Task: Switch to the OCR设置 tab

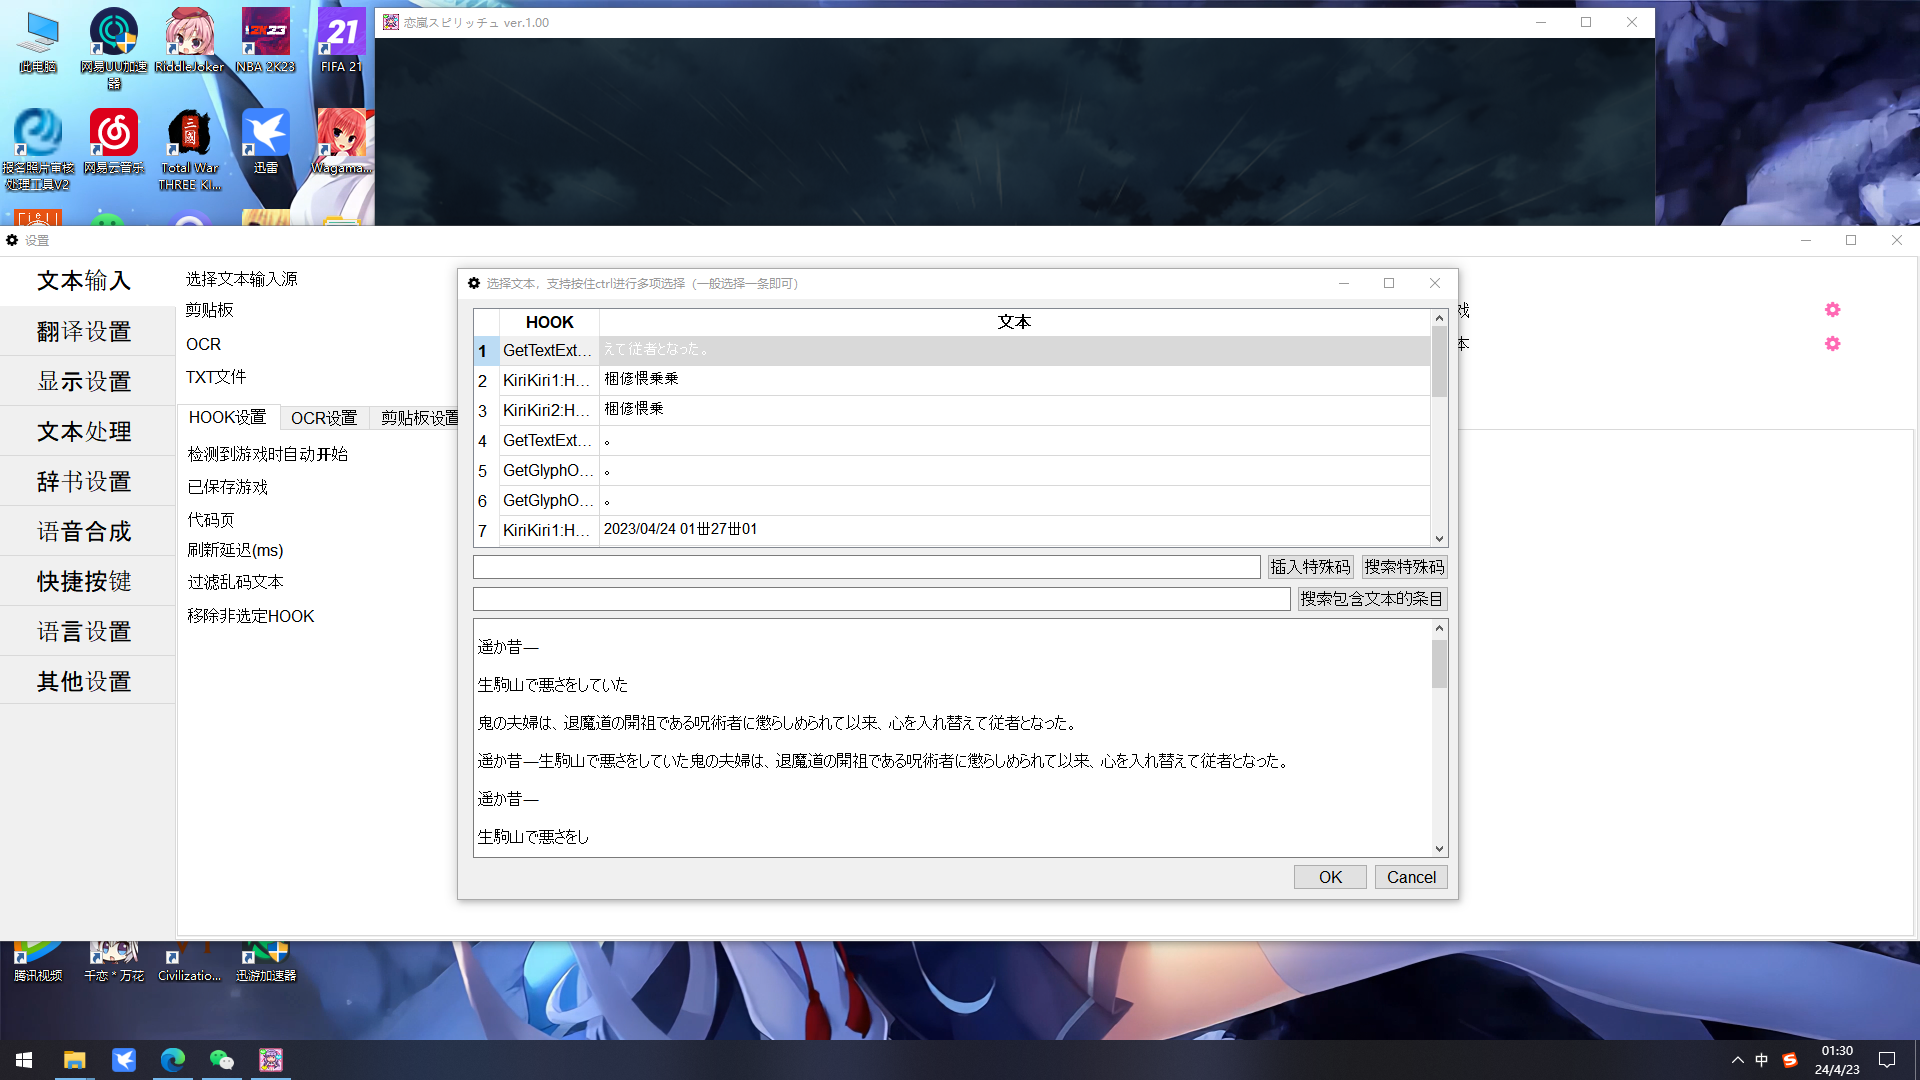Action: tap(323, 417)
